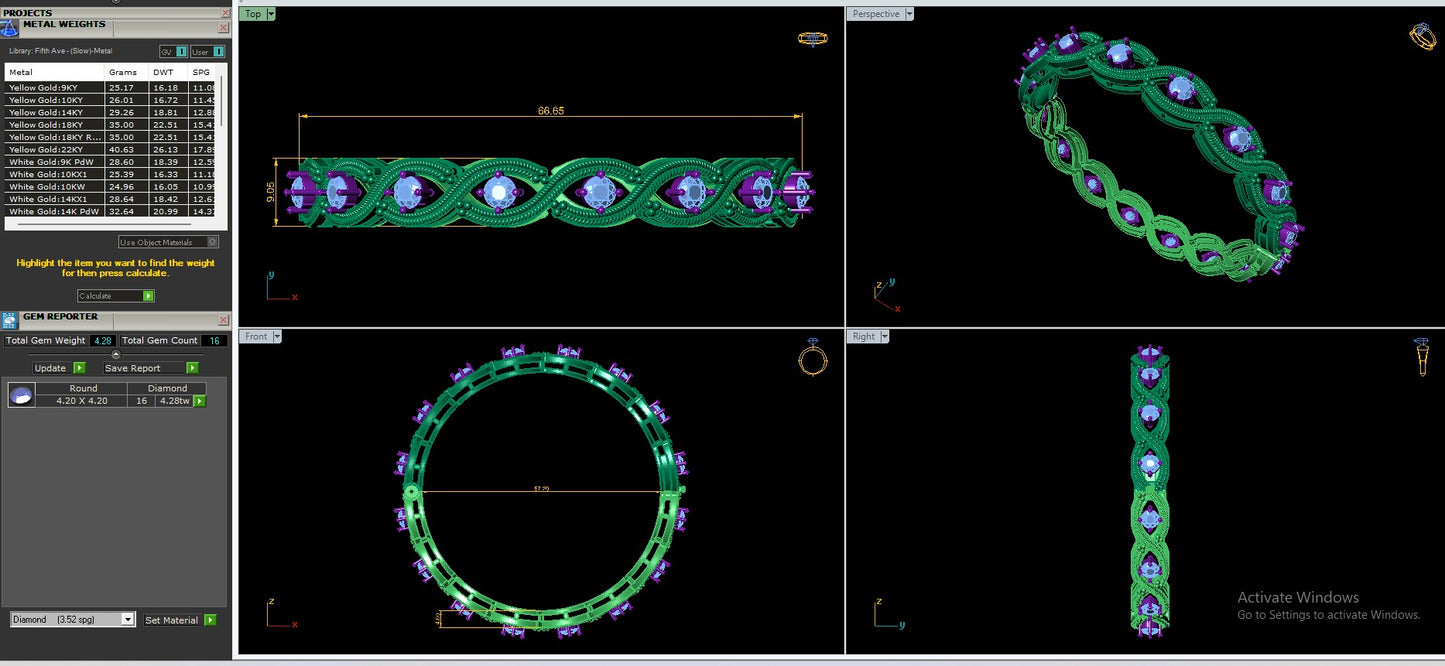Click the ring icon in Front viewport corner
1445x666 pixels.
coord(813,357)
